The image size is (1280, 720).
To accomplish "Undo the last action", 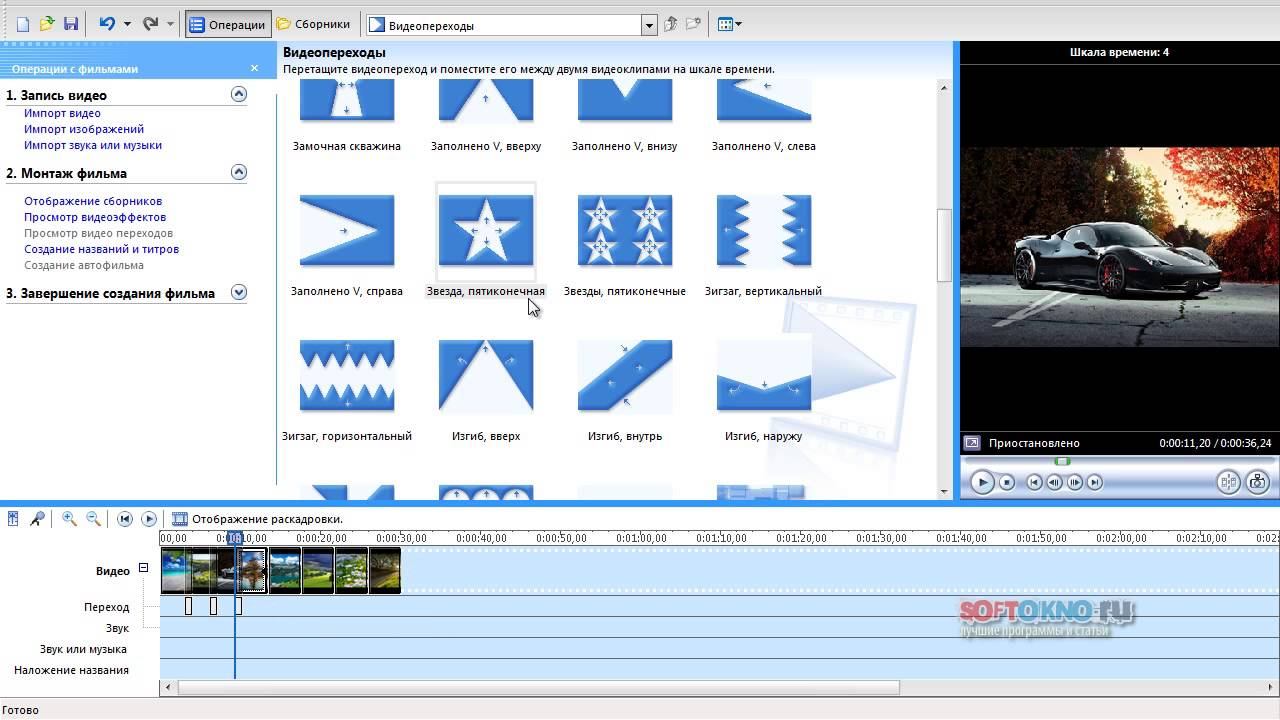I will click(x=107, y=24).
